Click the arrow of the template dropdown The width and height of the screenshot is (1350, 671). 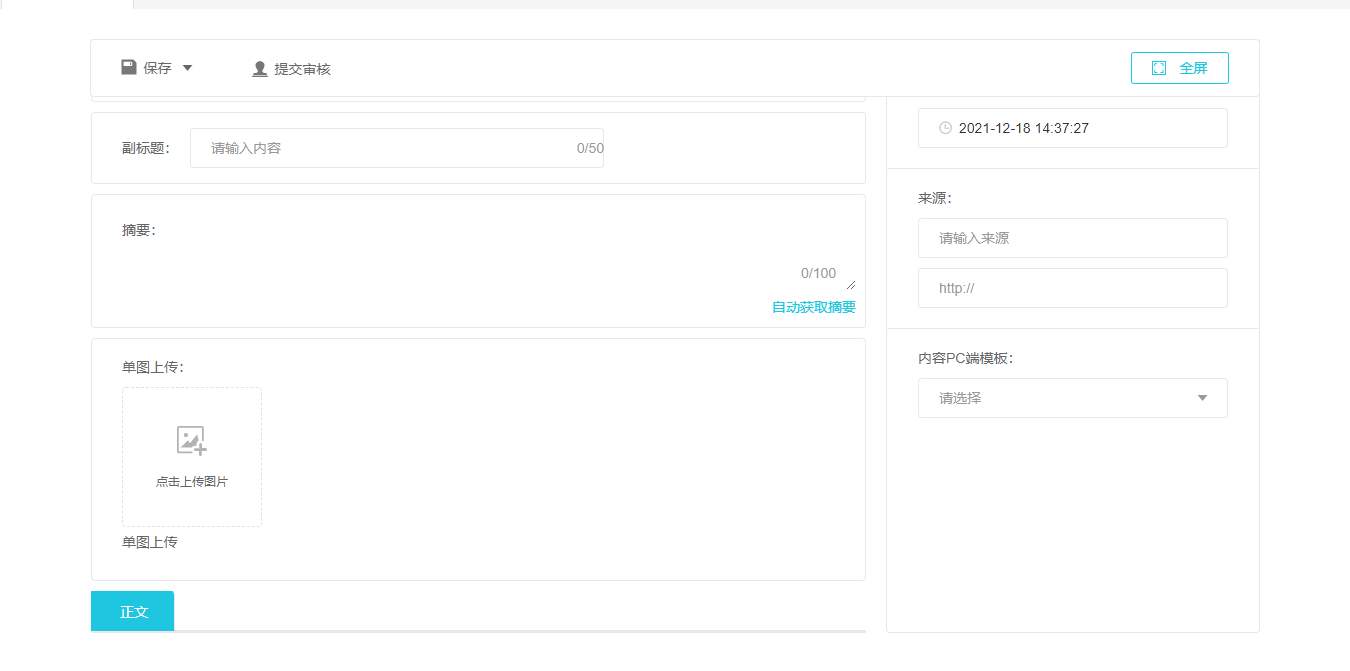(1202, 398)
